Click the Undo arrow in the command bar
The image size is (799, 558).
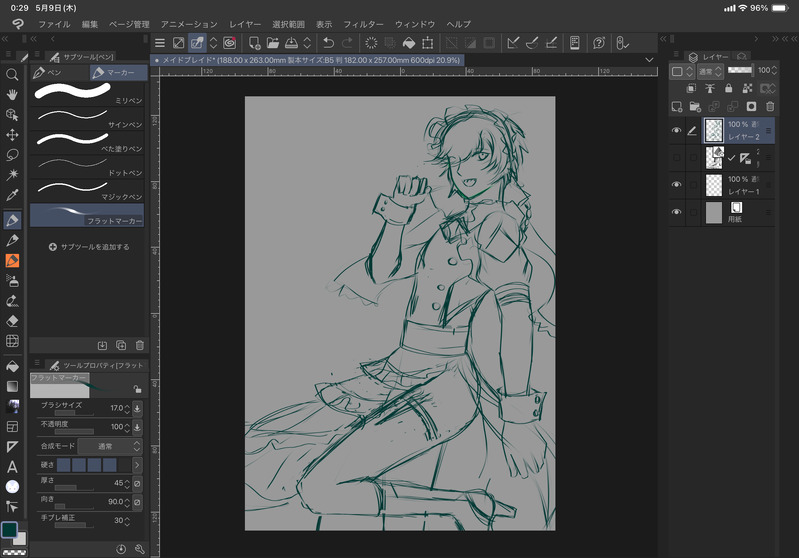click(328, 43)
